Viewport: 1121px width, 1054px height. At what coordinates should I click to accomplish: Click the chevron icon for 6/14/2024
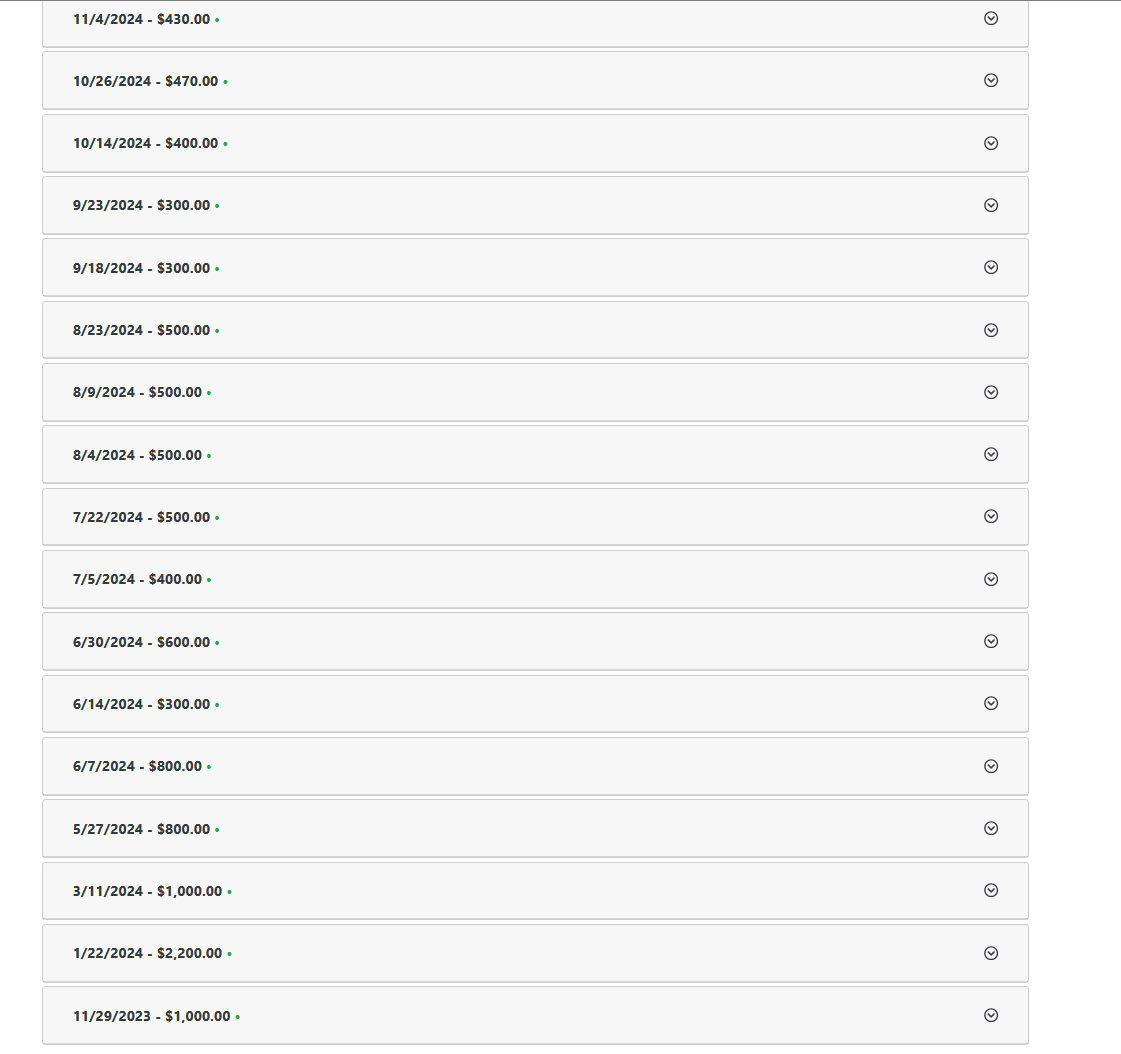[x=991, y=703]
